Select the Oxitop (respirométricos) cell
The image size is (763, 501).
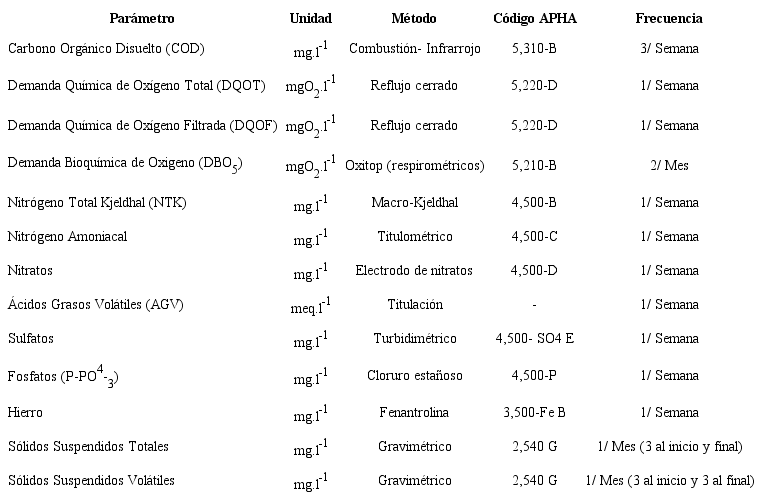pyautogui.click(x=414, y=164)
